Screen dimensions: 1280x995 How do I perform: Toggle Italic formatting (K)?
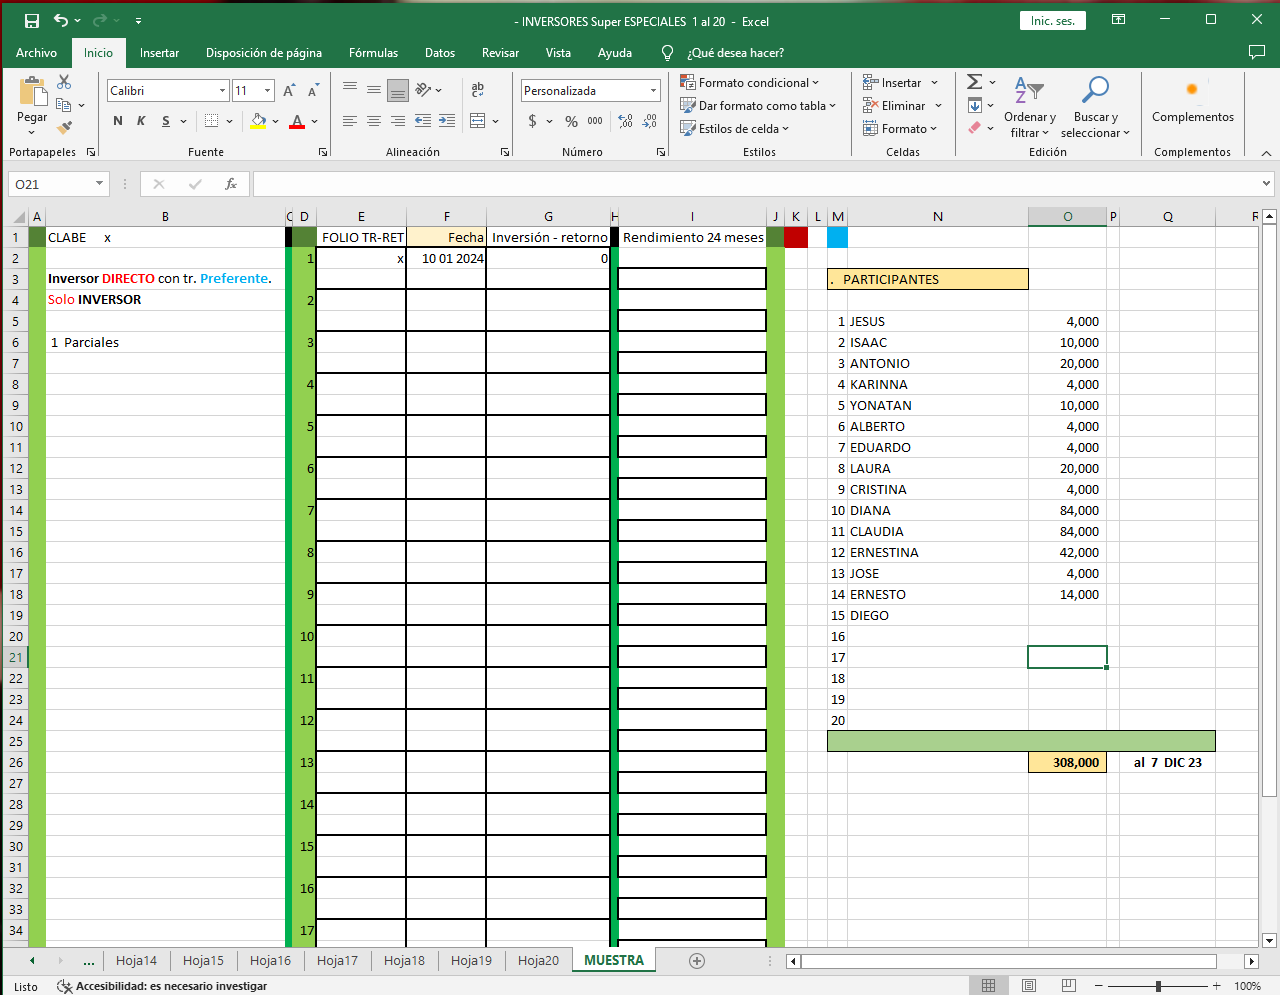(141, 121)
